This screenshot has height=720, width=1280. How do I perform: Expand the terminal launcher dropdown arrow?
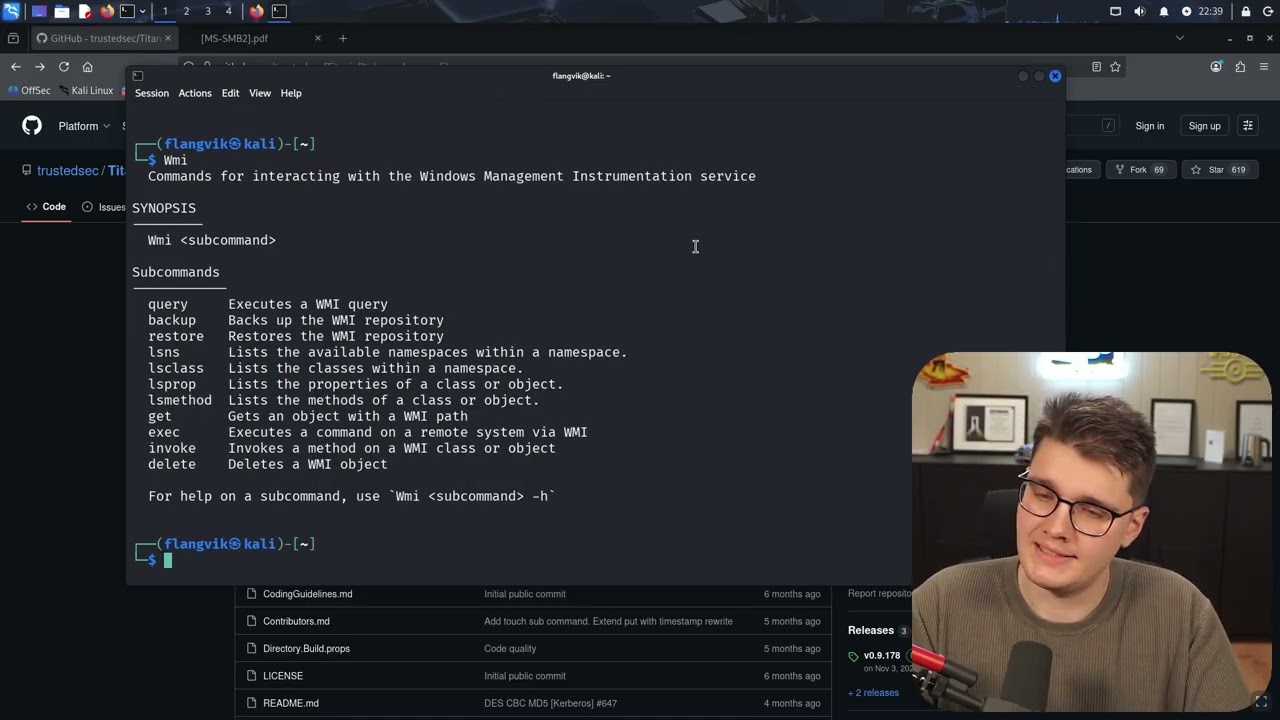(143, 11)
